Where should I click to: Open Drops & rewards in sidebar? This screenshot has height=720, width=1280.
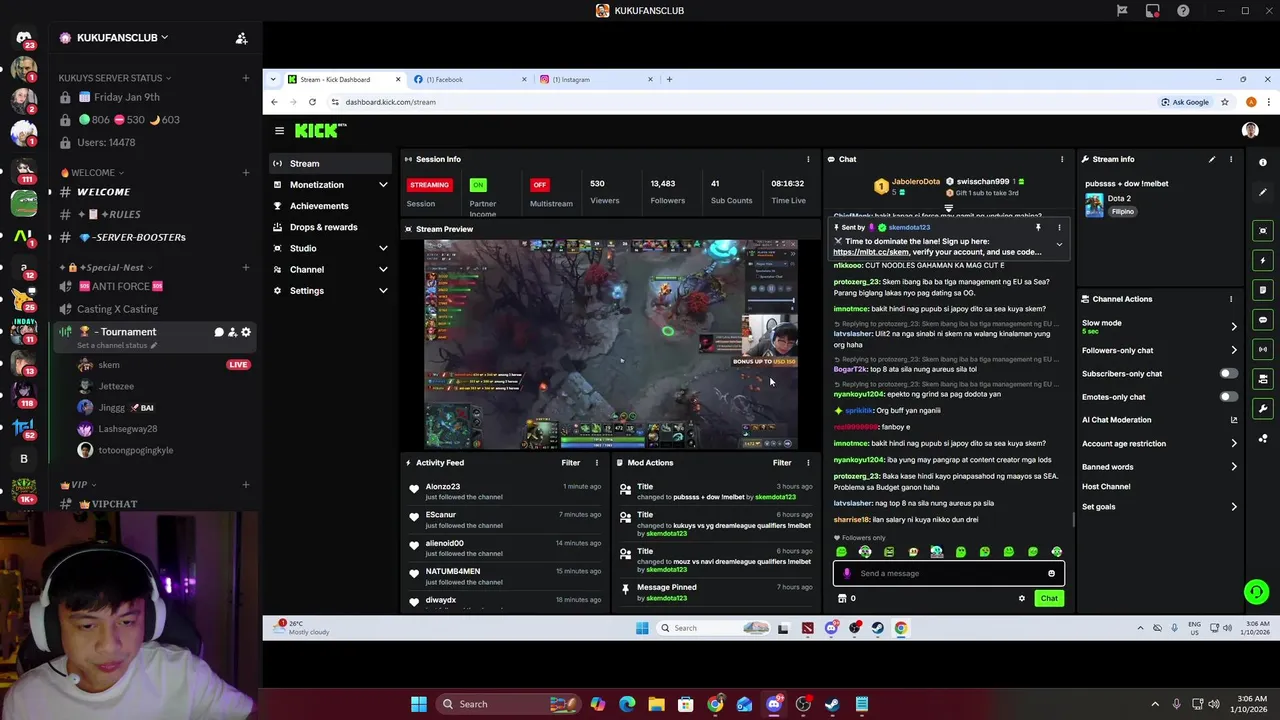pyautogui.click(x=330, y=227)
